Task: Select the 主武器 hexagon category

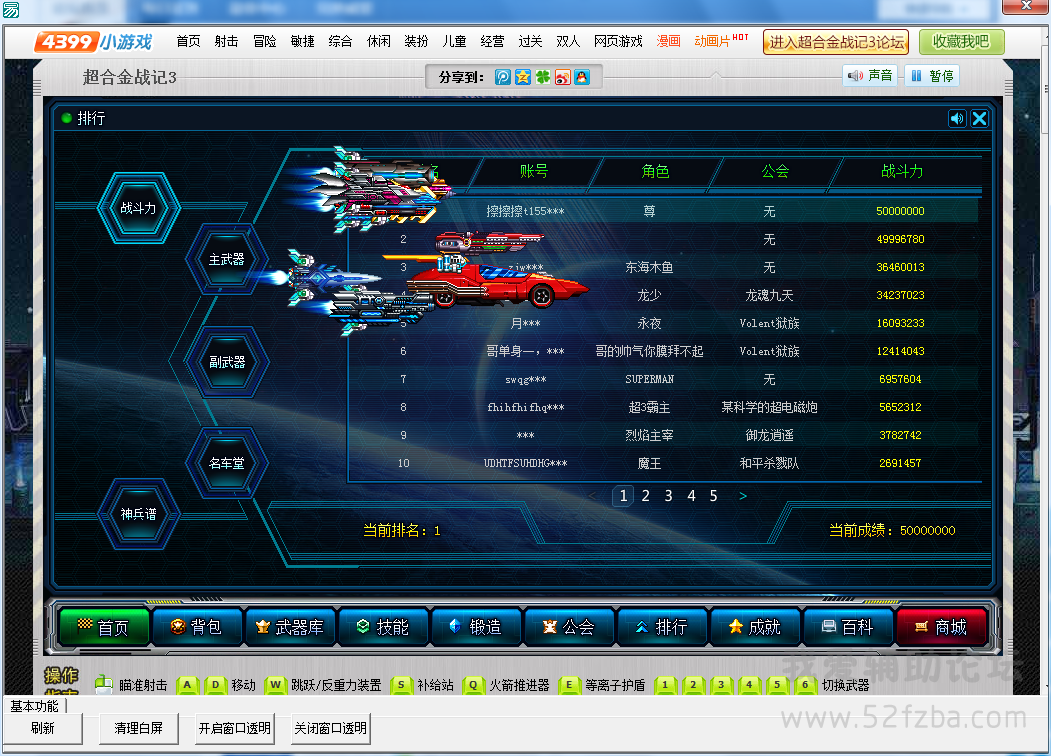Action: click(227, 259)
